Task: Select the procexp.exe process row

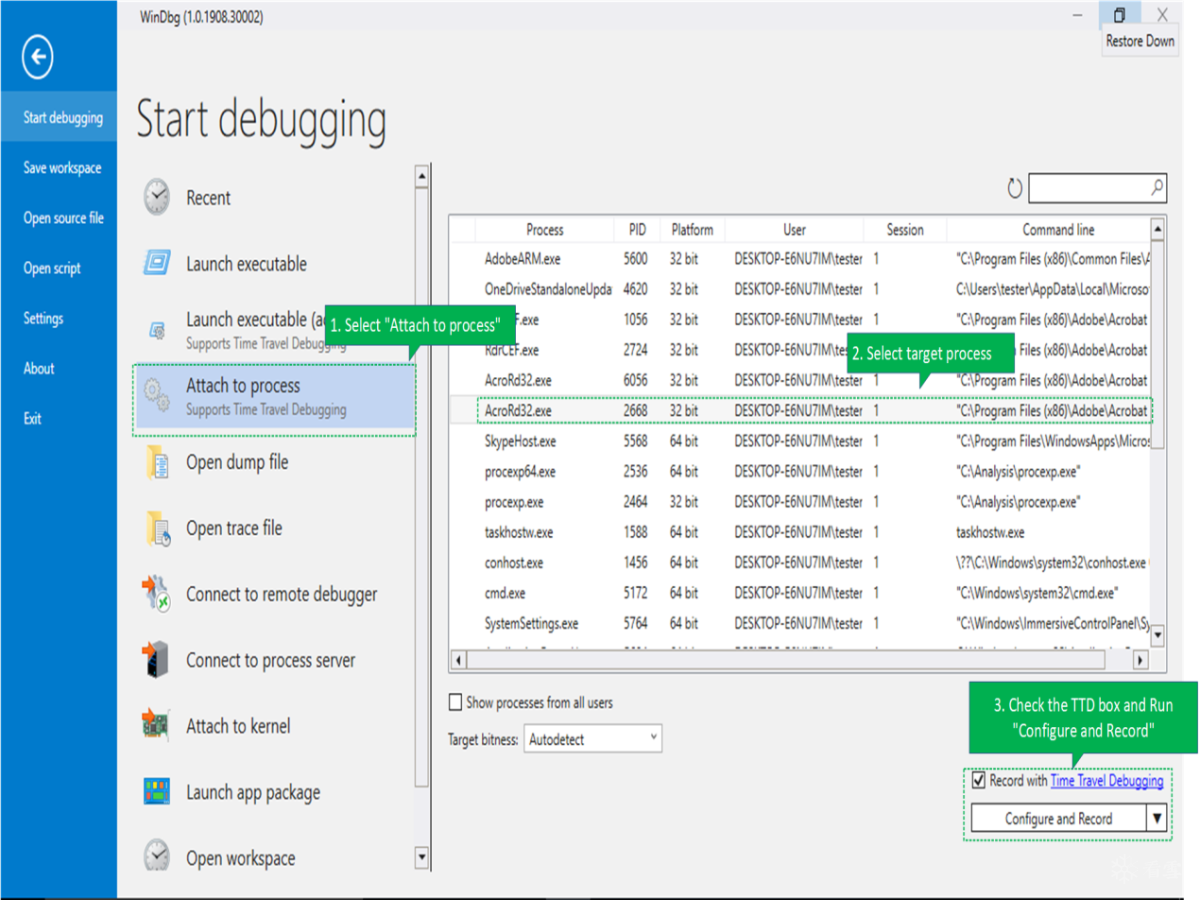Action: click(799, 502)
